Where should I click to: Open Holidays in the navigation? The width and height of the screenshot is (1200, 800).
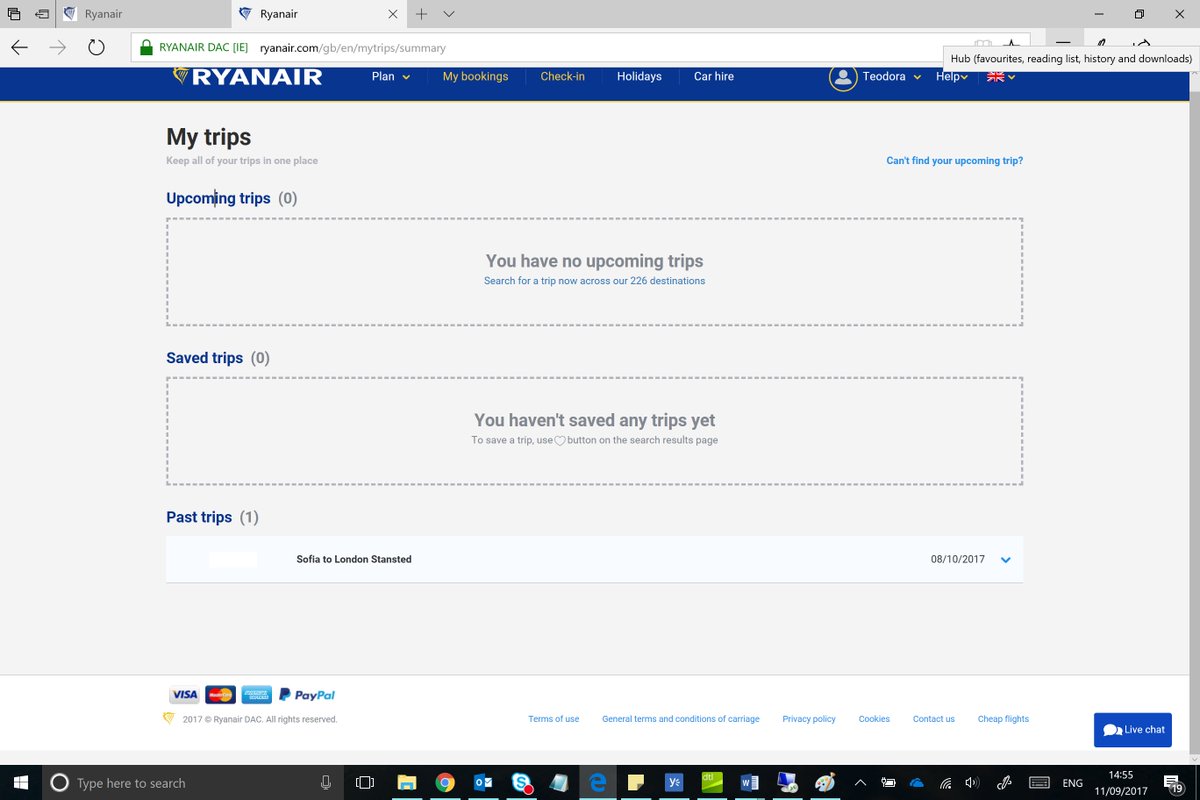[639, 77]
